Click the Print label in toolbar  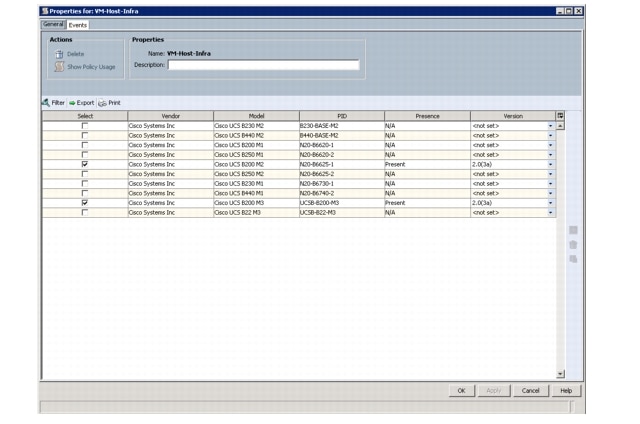point(114,103)
